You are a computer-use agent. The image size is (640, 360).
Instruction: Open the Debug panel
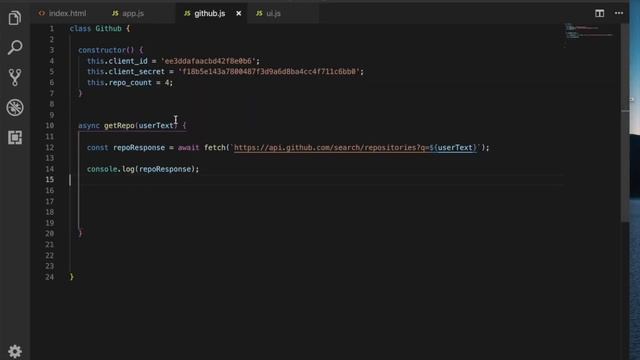pos(15,107)
